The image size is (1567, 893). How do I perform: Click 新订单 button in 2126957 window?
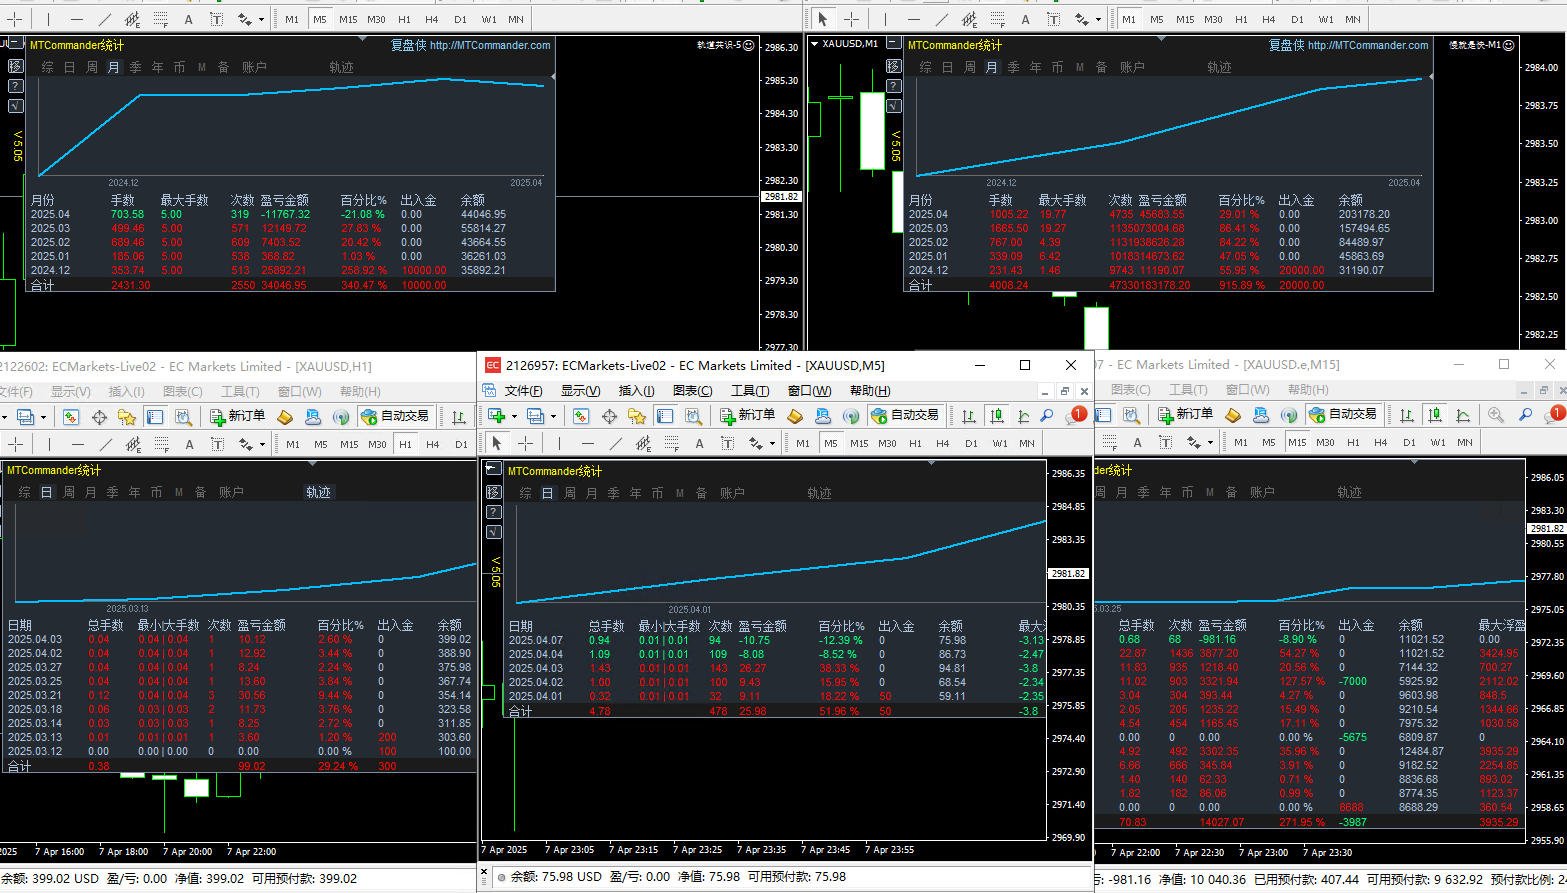[x=746, y=415]
